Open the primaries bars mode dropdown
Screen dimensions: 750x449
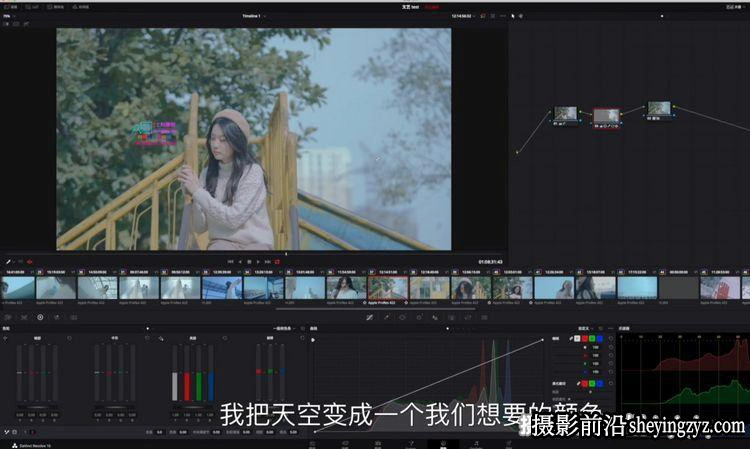point(284,329)
